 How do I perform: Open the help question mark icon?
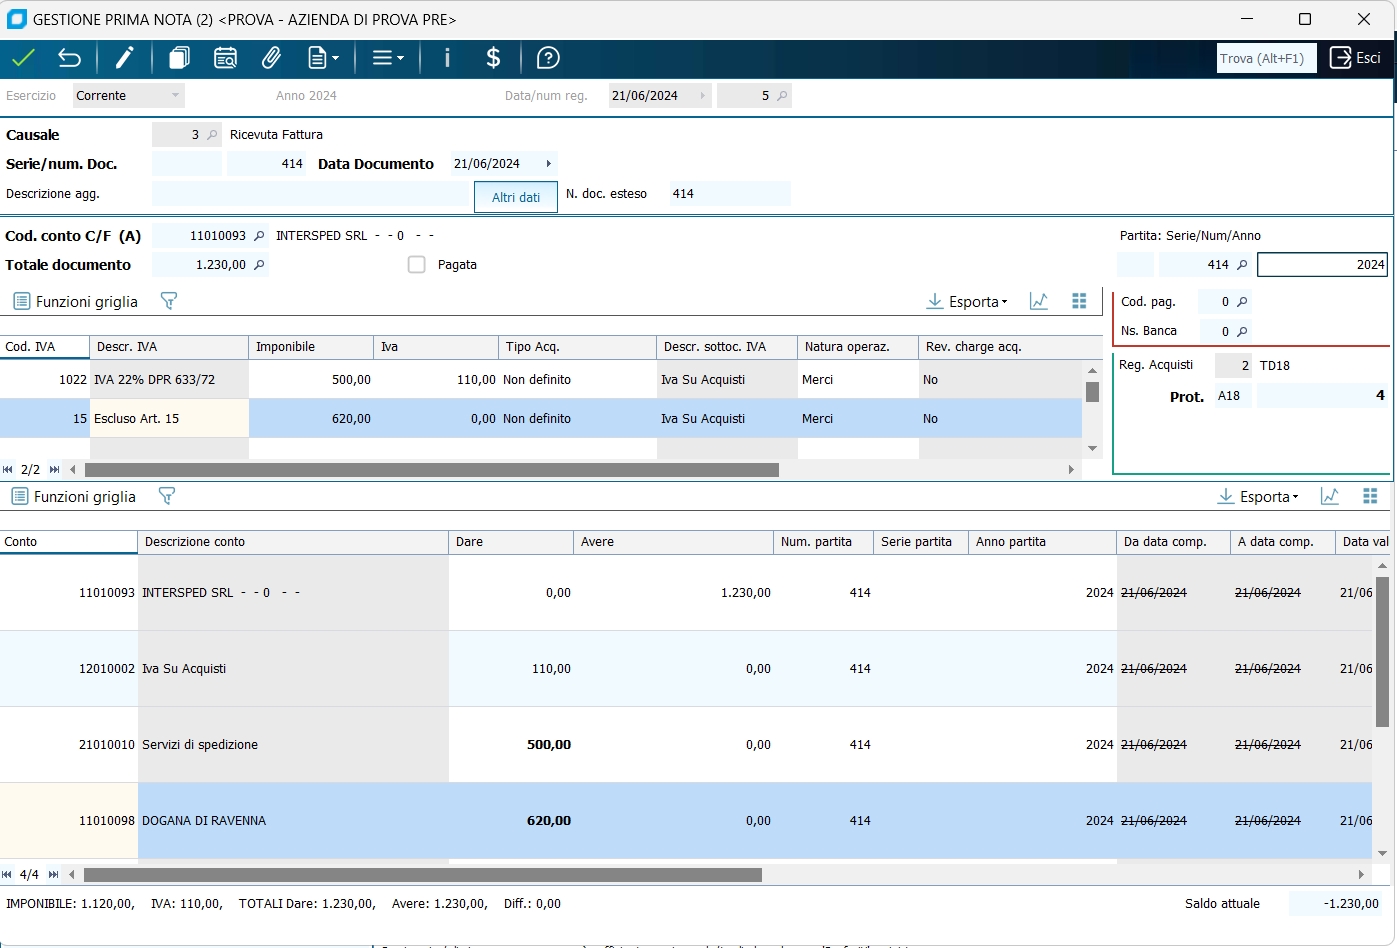click(548, 58)
